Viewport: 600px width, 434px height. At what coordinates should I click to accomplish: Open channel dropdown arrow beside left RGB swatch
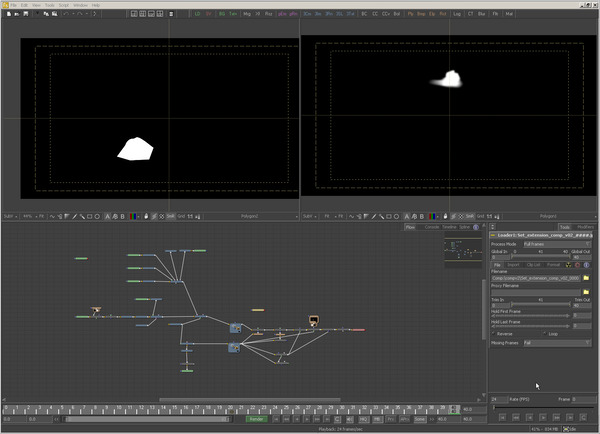click(138, 217)
